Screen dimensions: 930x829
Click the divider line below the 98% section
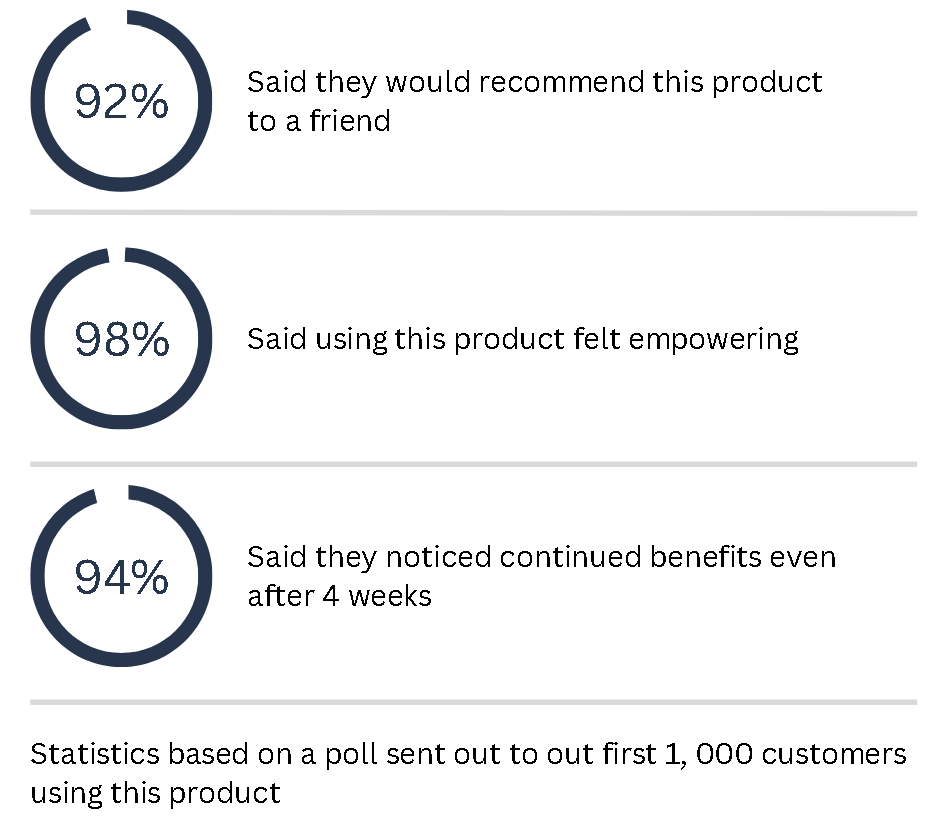point(473,464)
